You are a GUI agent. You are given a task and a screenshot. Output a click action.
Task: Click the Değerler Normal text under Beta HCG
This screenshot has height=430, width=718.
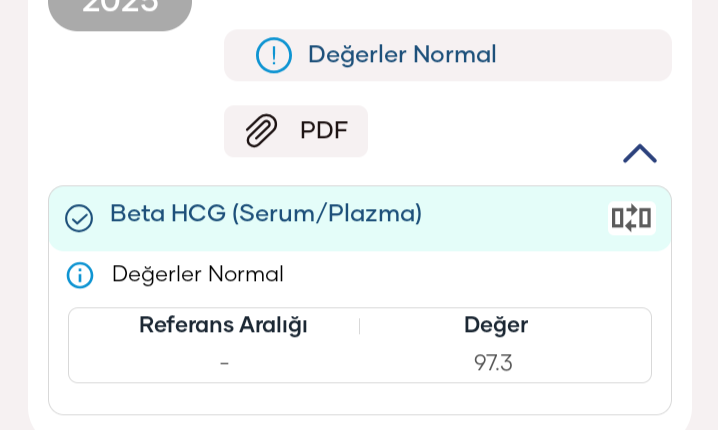[198, 274]
